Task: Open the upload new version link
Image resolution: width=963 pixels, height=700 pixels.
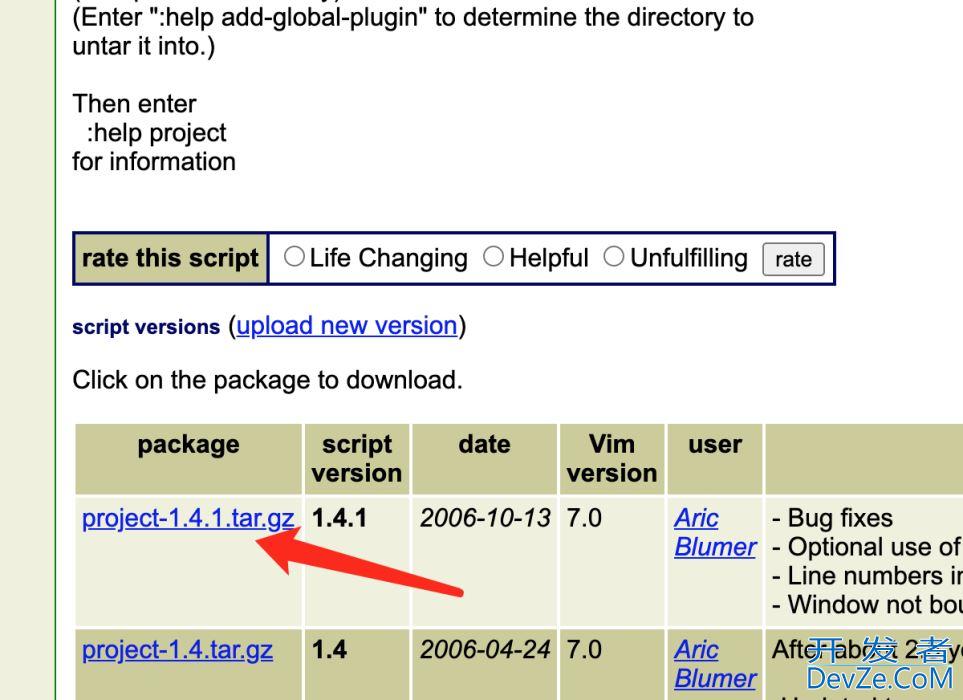Action: [347, 325]
